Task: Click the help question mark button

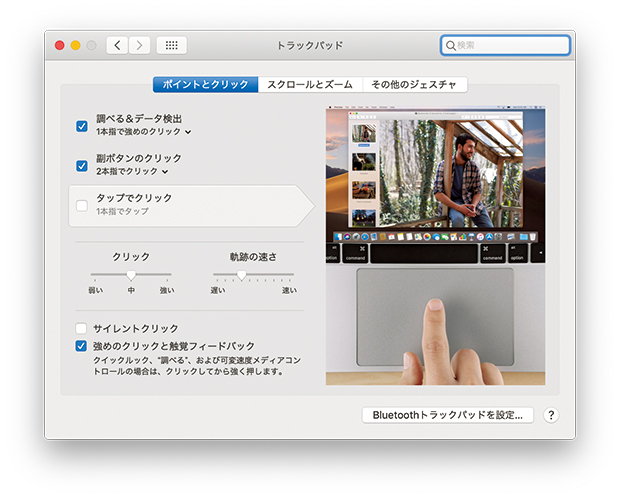Action: pyautogui.click(x=551, y=415)
